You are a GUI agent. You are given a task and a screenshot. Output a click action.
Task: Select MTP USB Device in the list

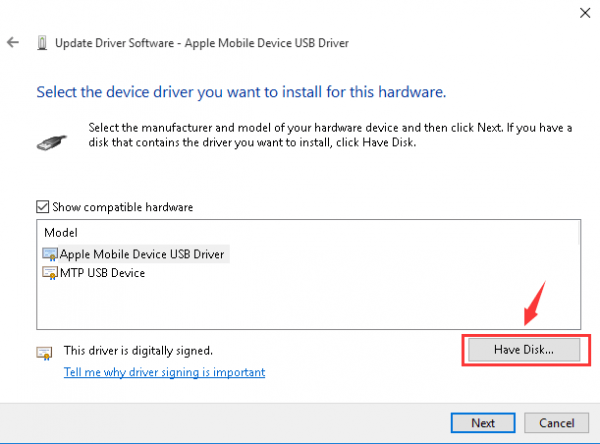click(104, 273)
